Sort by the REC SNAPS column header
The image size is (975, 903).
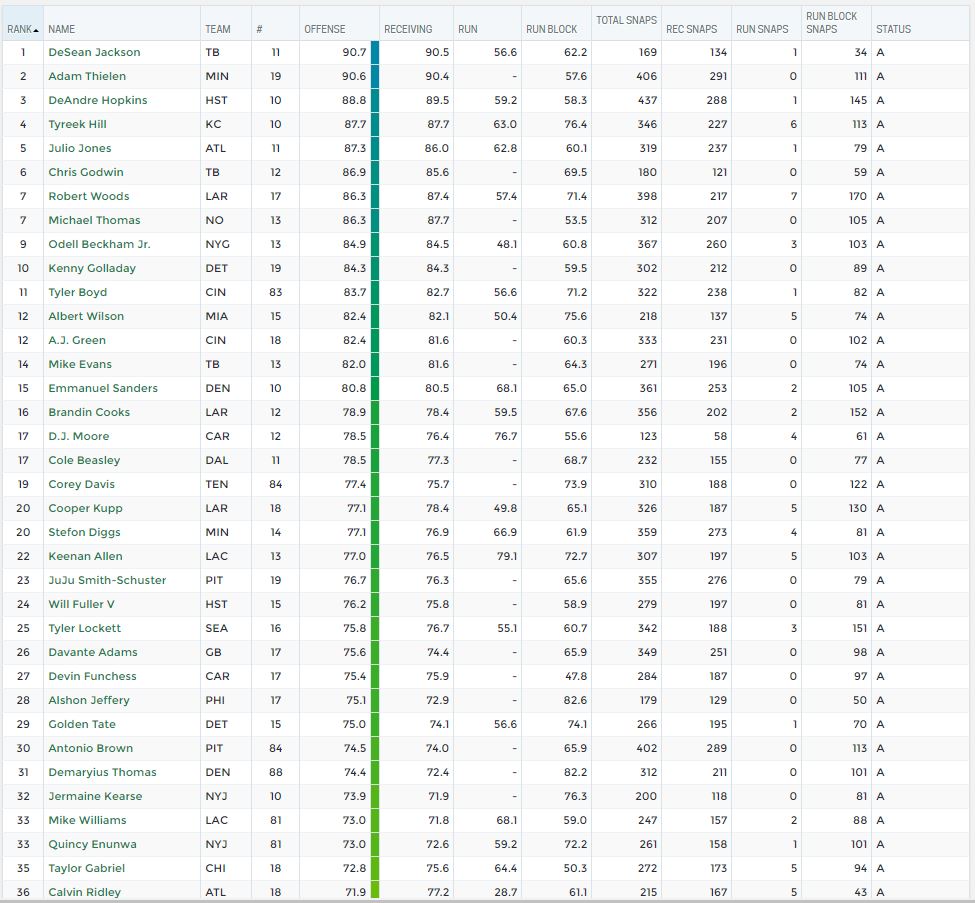click(691, 30)
